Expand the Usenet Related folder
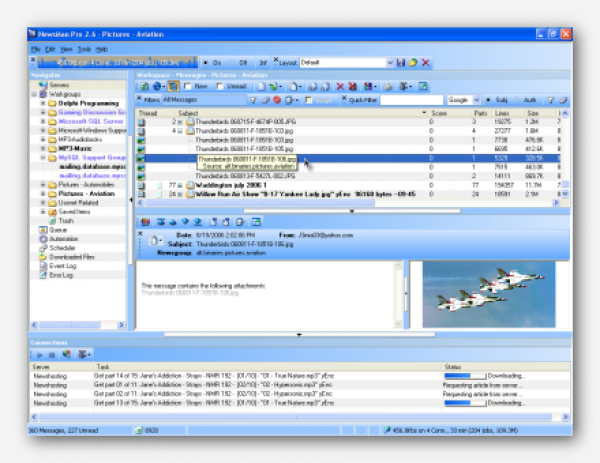This screenshot has width=600, height=463. 43,203
